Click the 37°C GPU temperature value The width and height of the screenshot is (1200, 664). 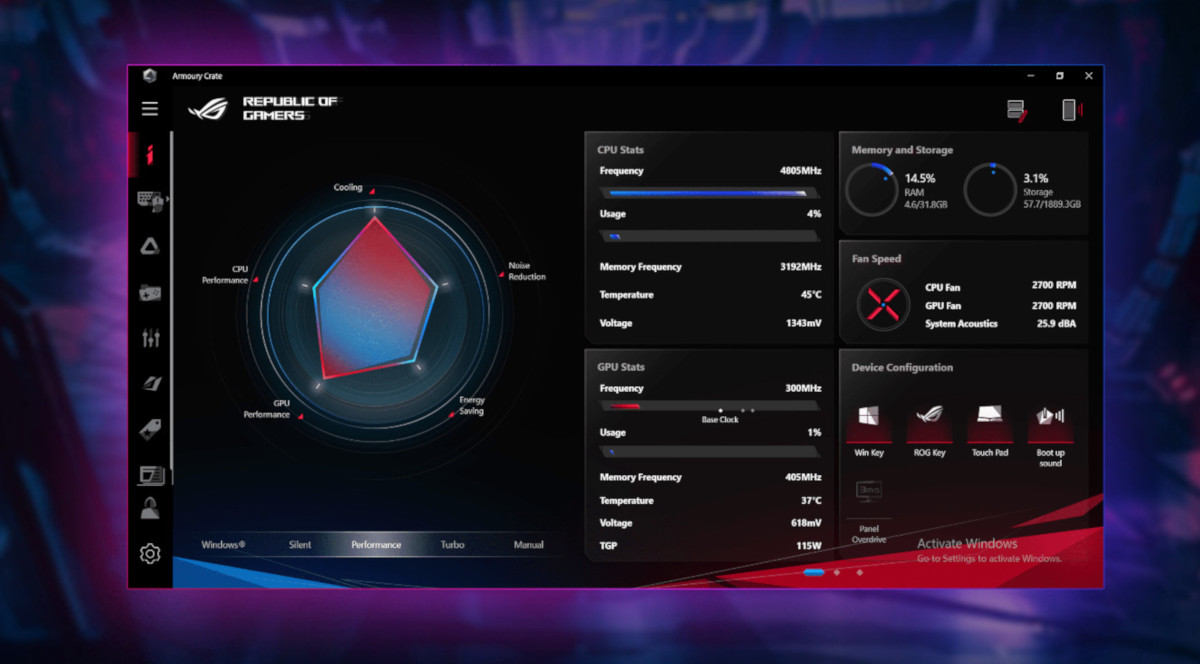point(810,501)
